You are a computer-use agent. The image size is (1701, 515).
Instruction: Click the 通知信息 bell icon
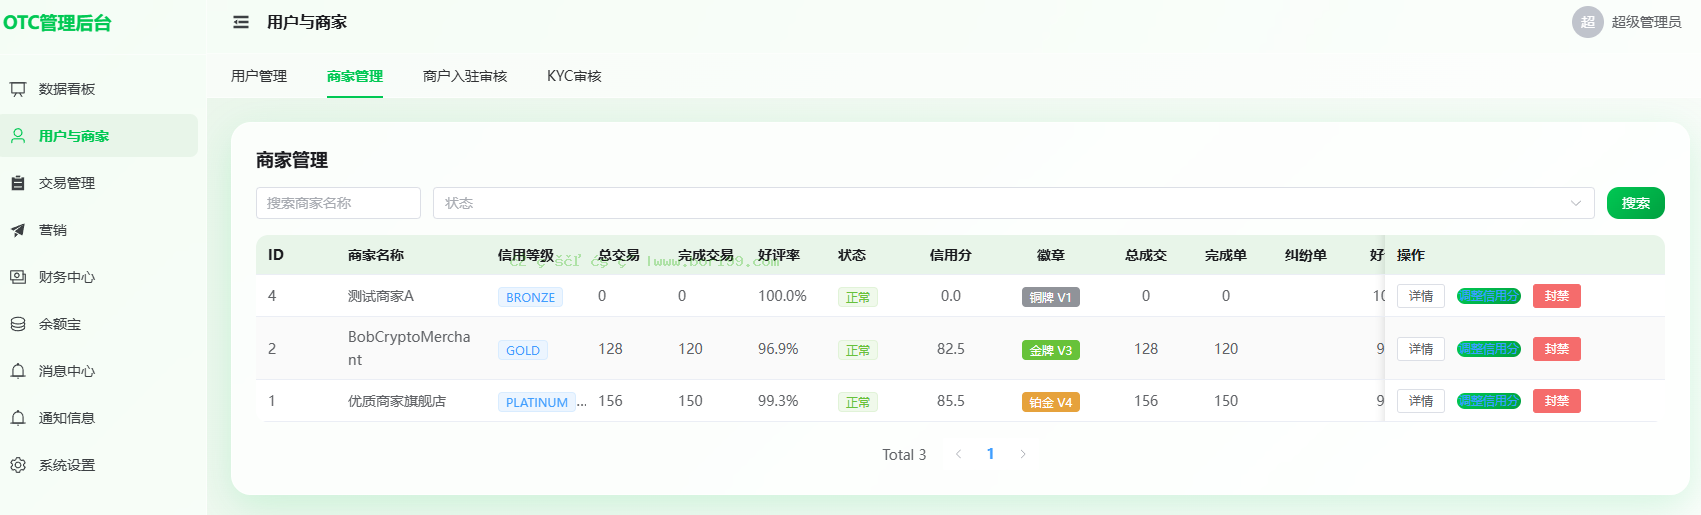coord(18,418)
